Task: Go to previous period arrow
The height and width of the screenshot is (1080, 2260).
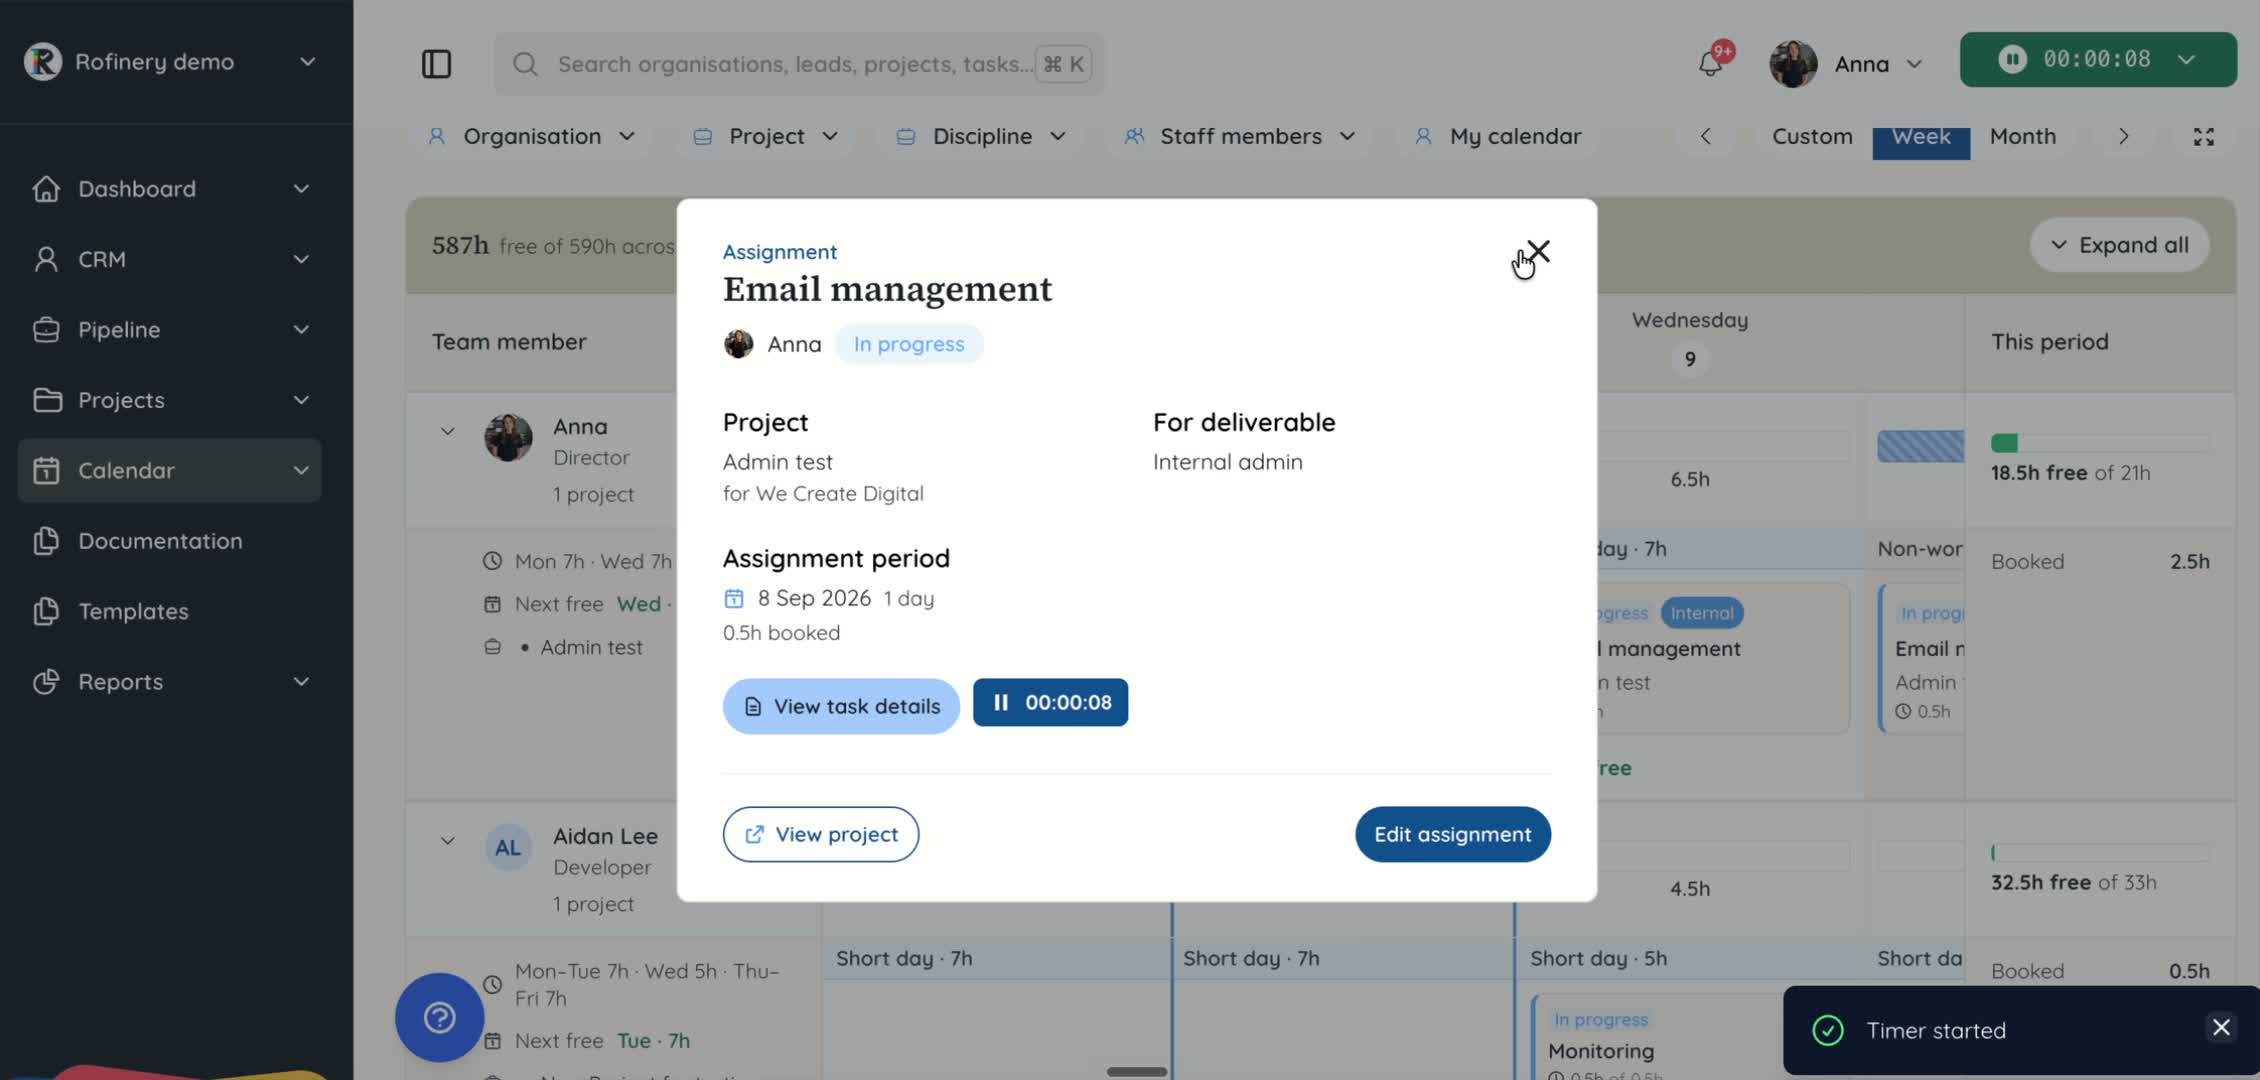Action: pyautogui.click(x=1706, y=137)
